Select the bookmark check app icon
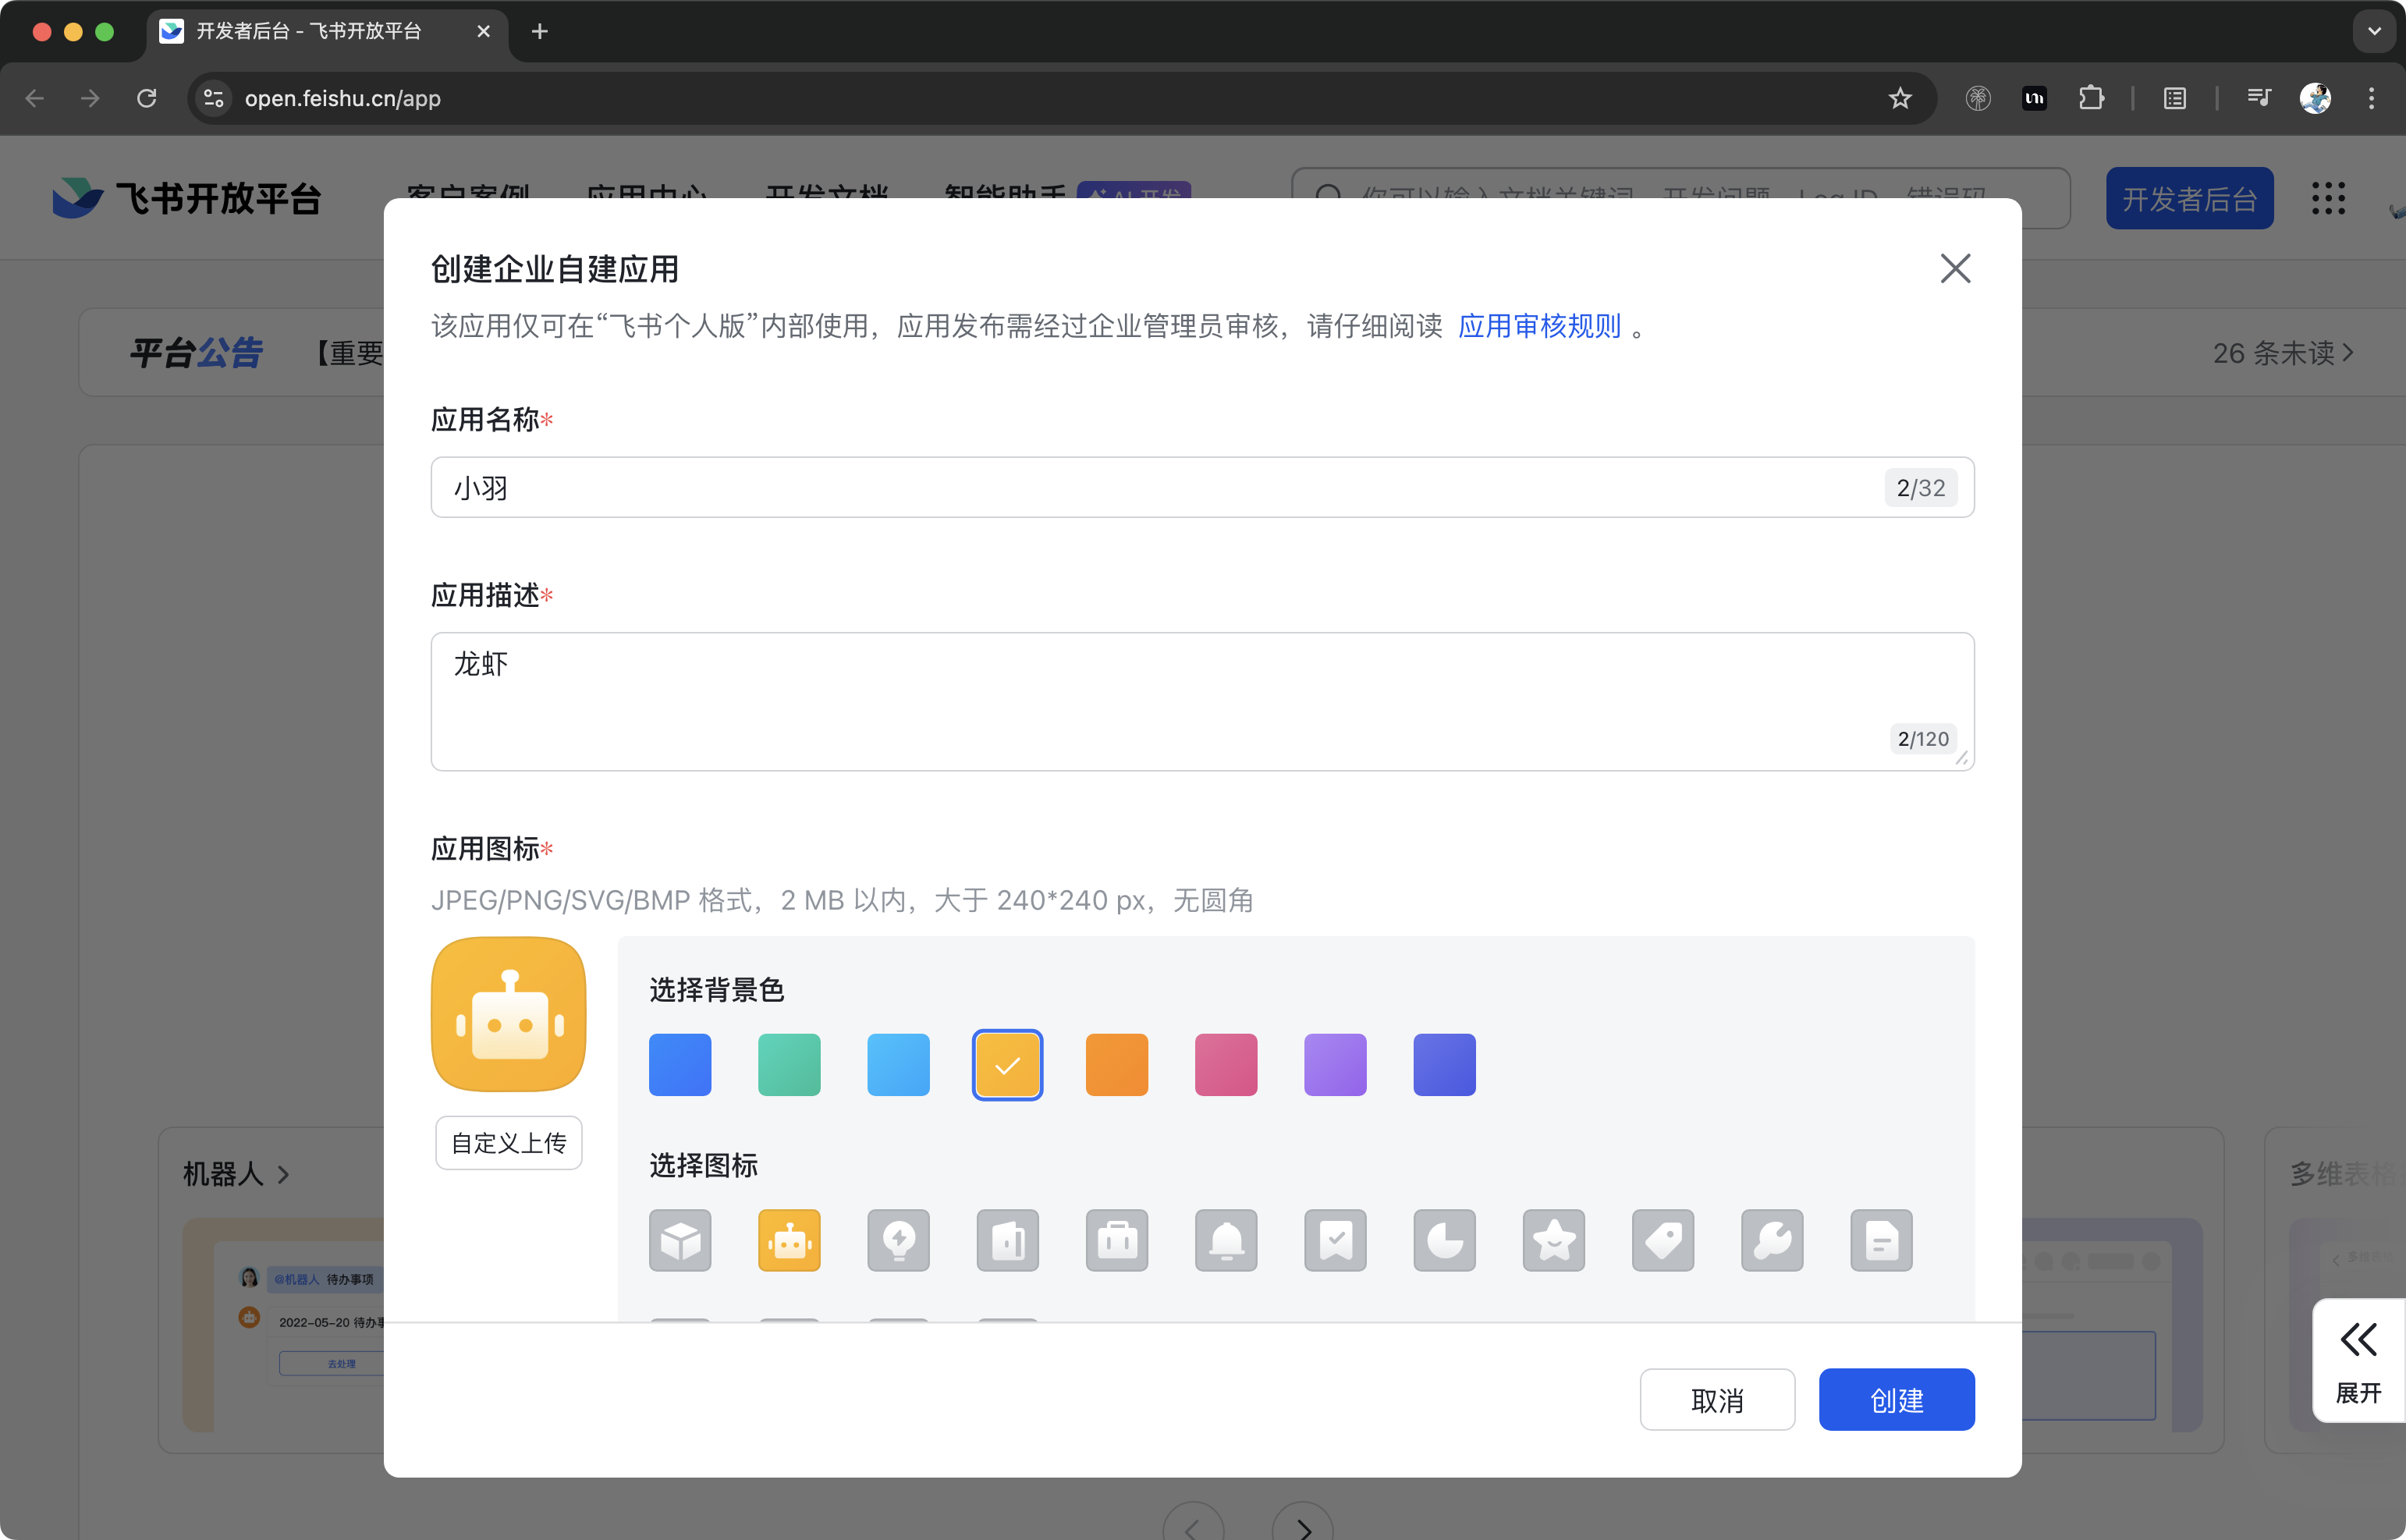Image resolution: width=2406 pixels, height=1540 pixels. click(x=1335, y=1240)
